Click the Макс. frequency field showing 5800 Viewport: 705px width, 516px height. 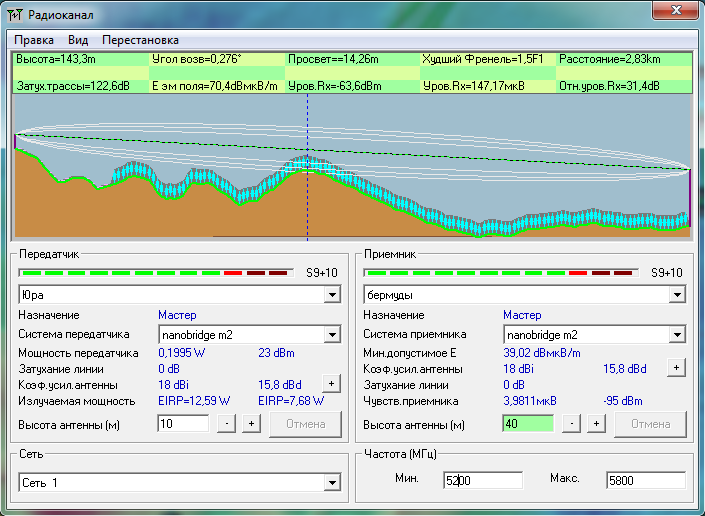[644, 480]
